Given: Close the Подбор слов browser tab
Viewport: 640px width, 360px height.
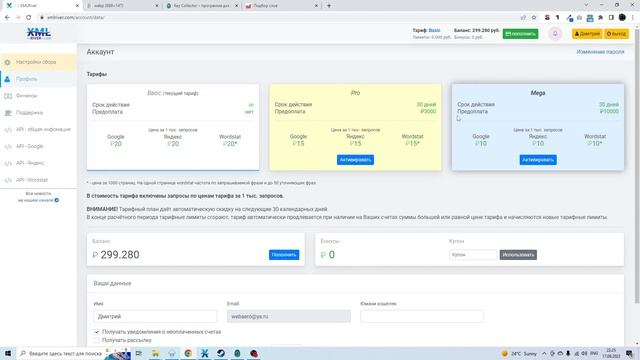Looking at the screenshot, I should (x=316, y=6).
